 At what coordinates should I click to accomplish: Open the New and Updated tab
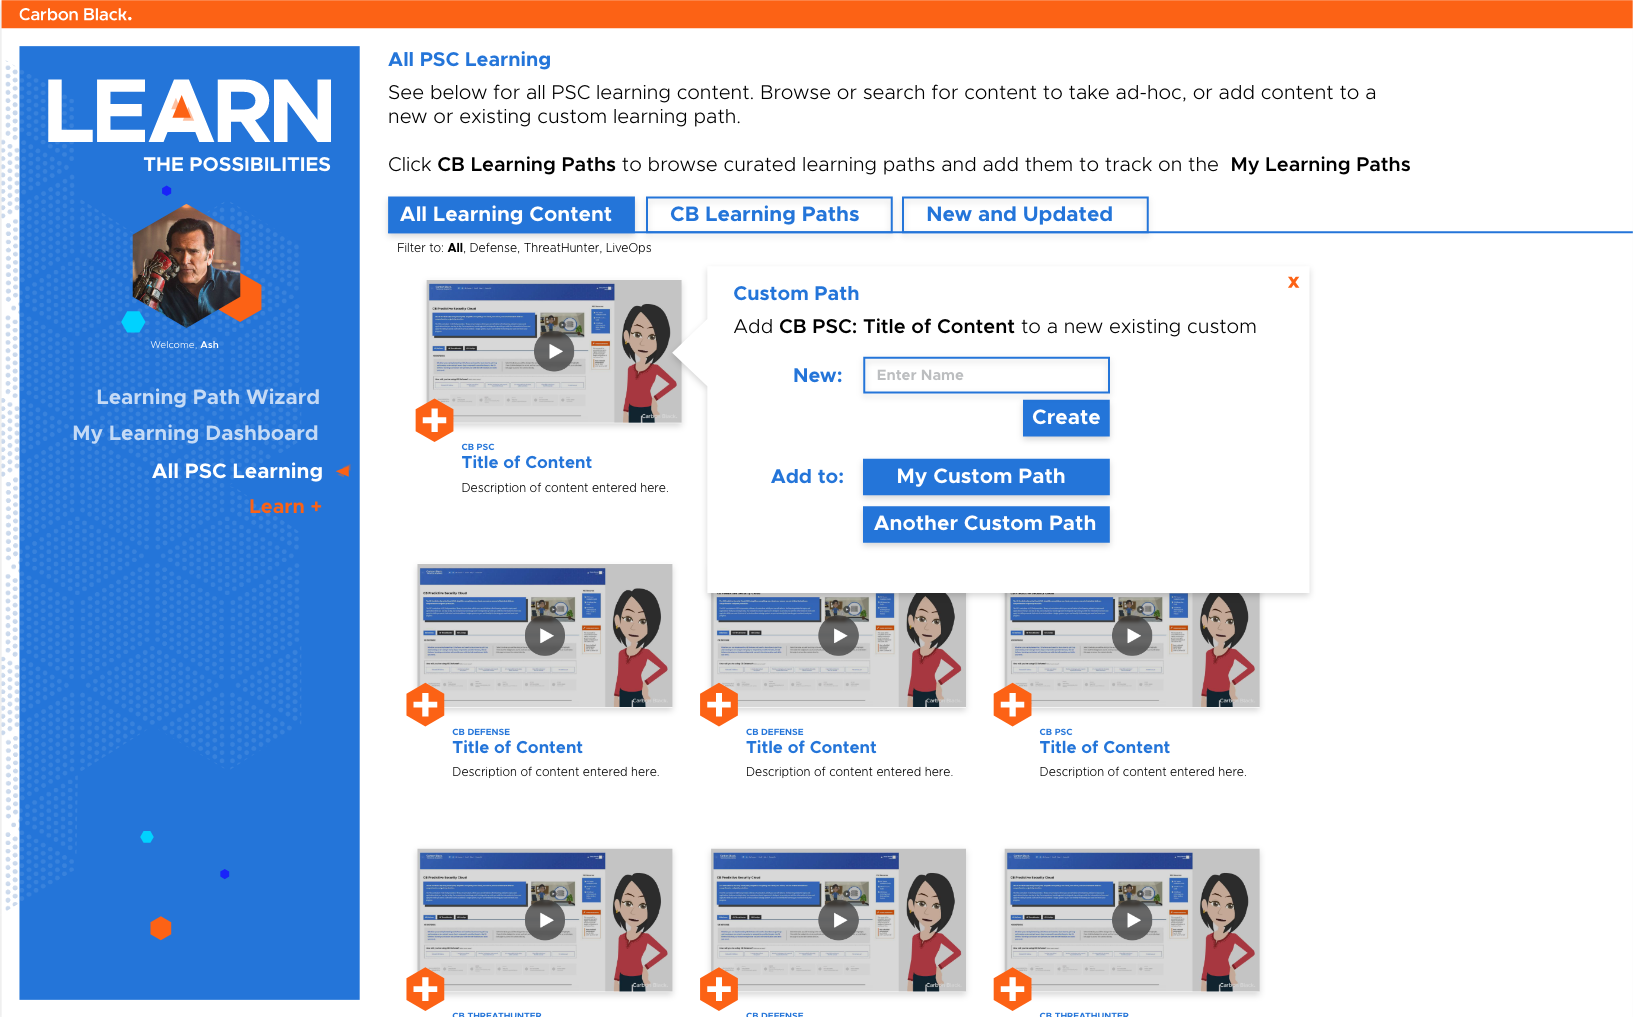click(1025, 214)
